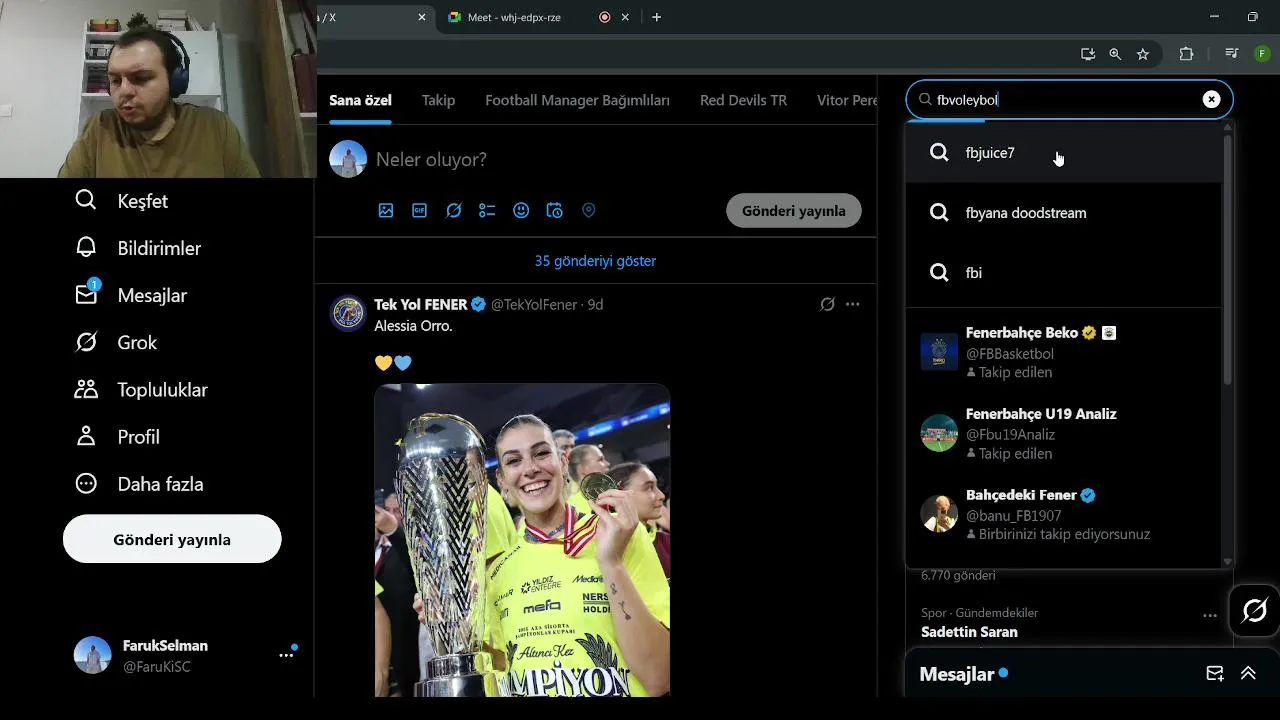
Task: Click the gray Gönderi yayınla composer button
Action: (x=793, y=210)
